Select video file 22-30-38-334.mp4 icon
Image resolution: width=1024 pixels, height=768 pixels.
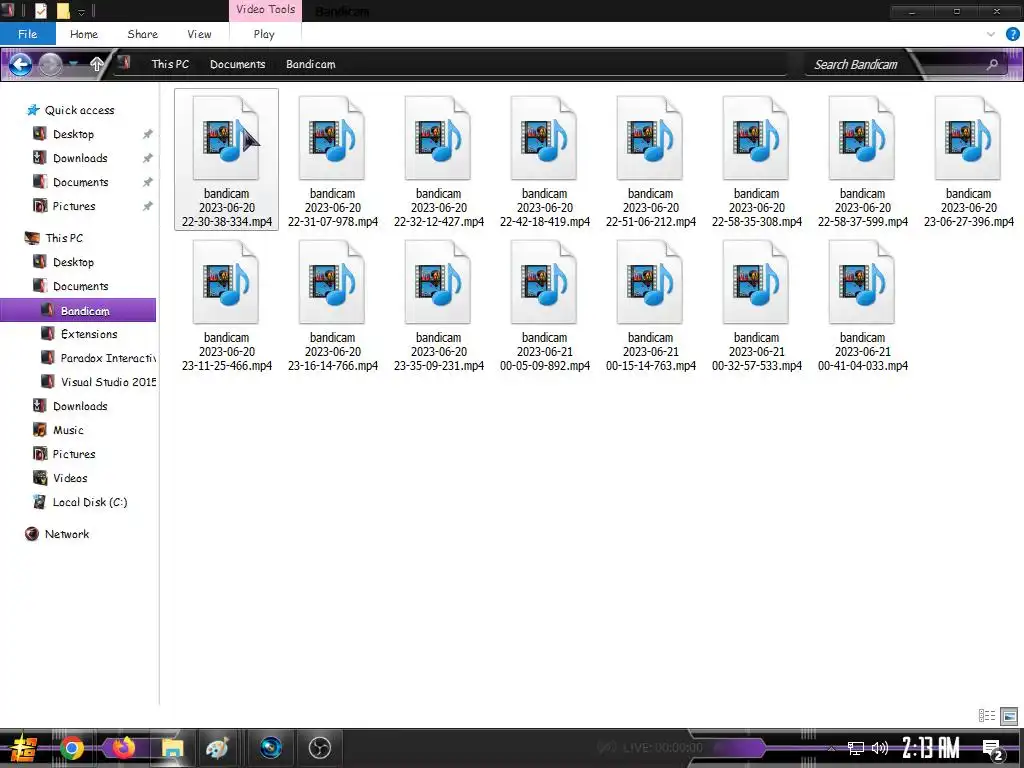tap(226, 138)
